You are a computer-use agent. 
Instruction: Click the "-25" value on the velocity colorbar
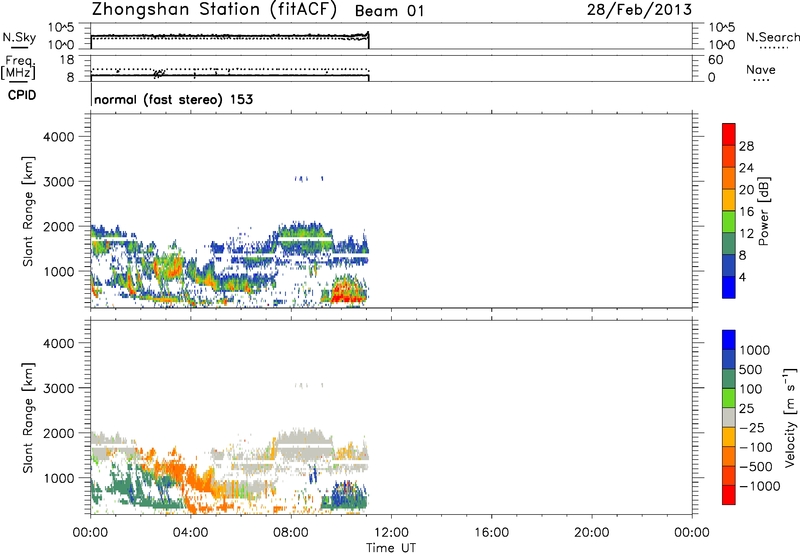click(752, 428)
